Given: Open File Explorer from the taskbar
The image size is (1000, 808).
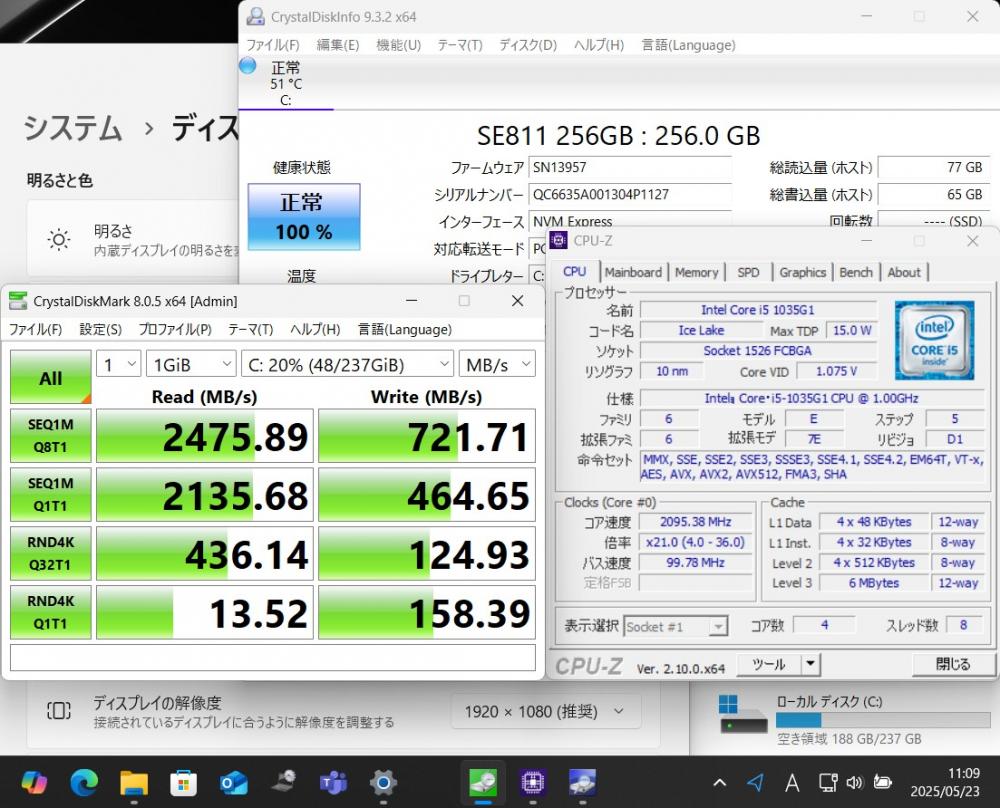Looking at the screenshot, I should 133,782.
